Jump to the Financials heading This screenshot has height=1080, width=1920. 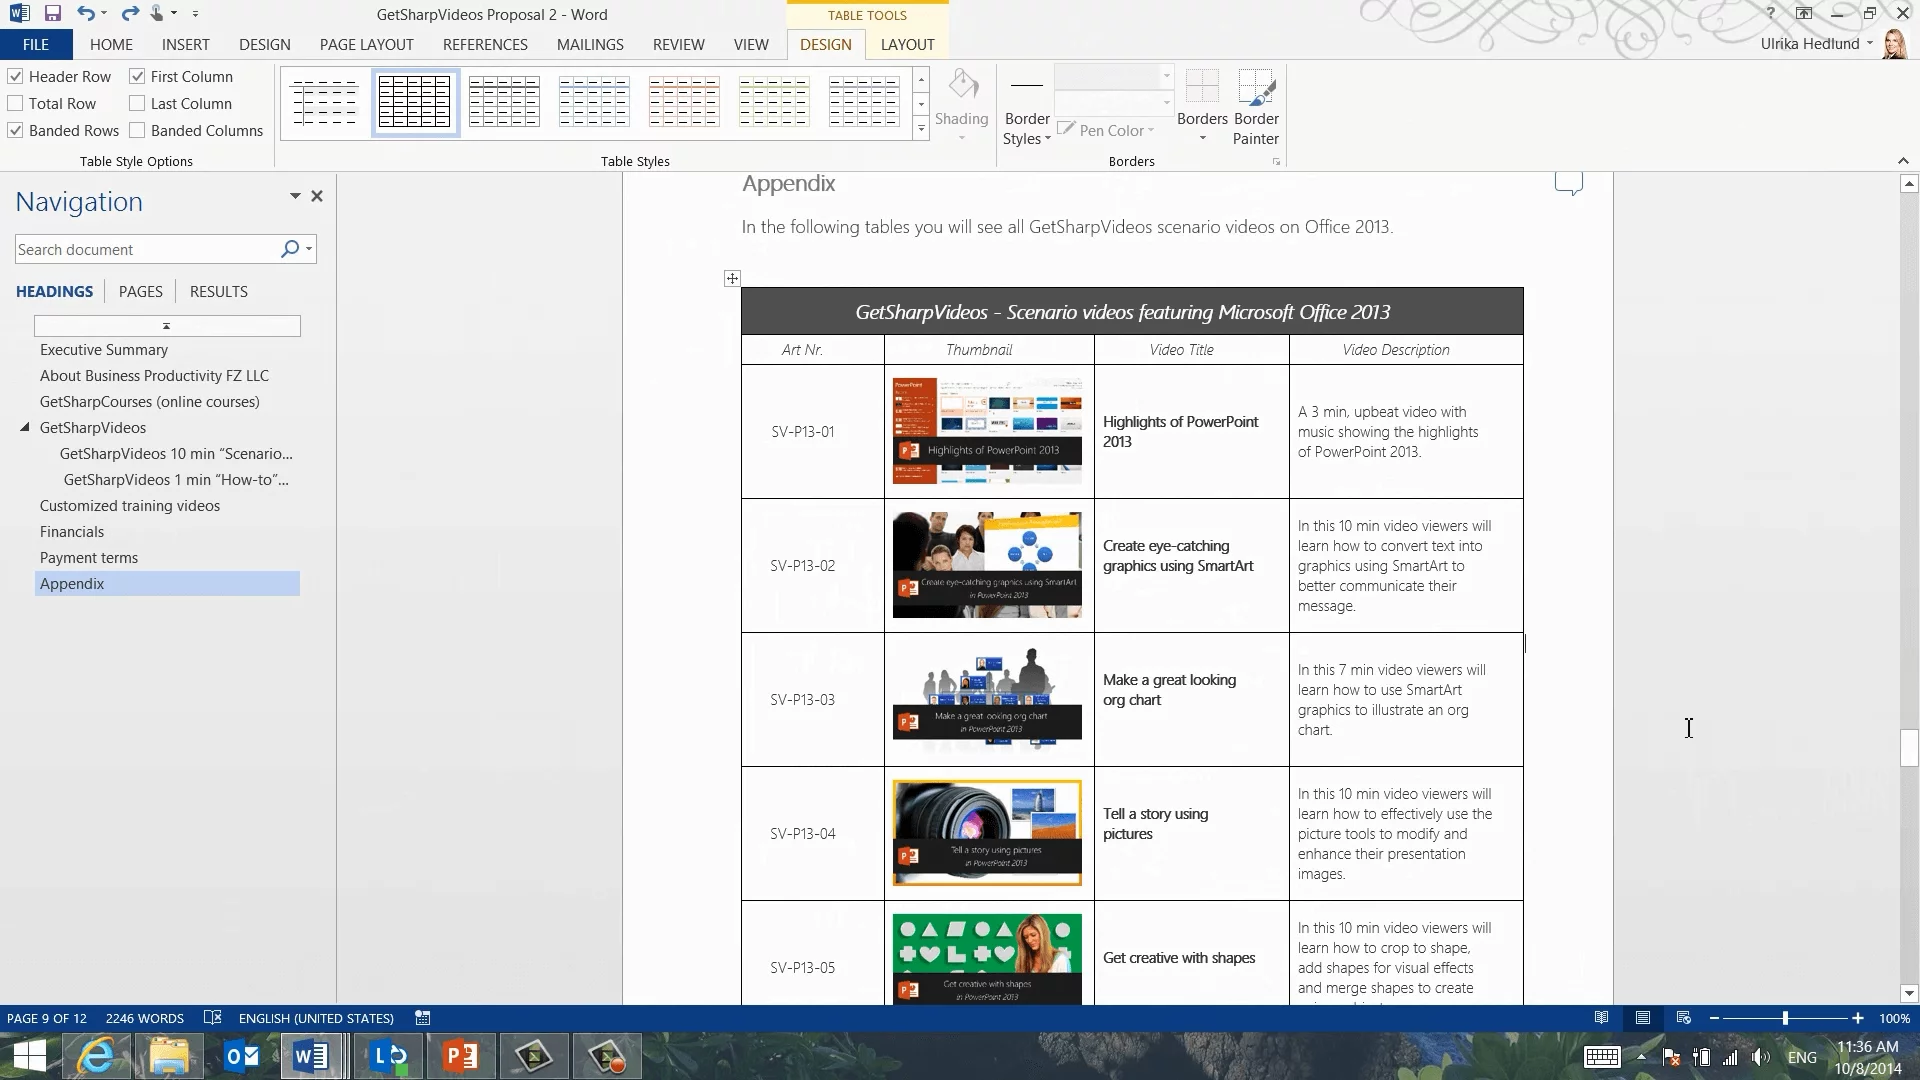(x=72, y=532)
